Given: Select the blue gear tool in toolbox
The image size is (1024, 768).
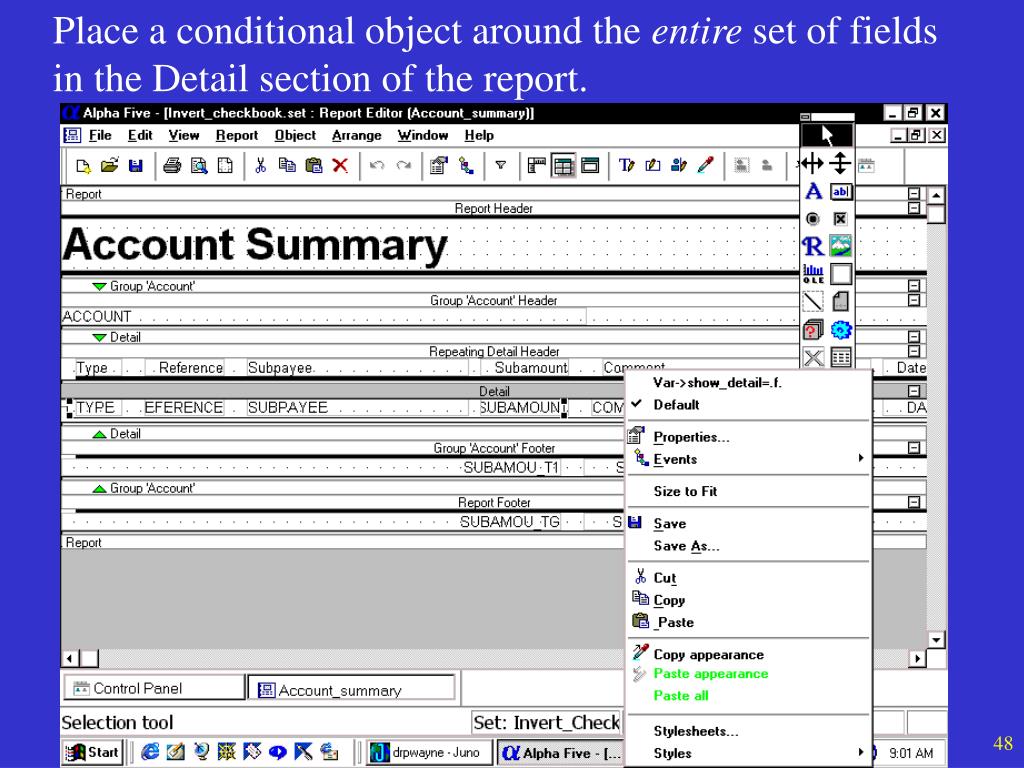Looking at the screenshot, I should [840, 330].
